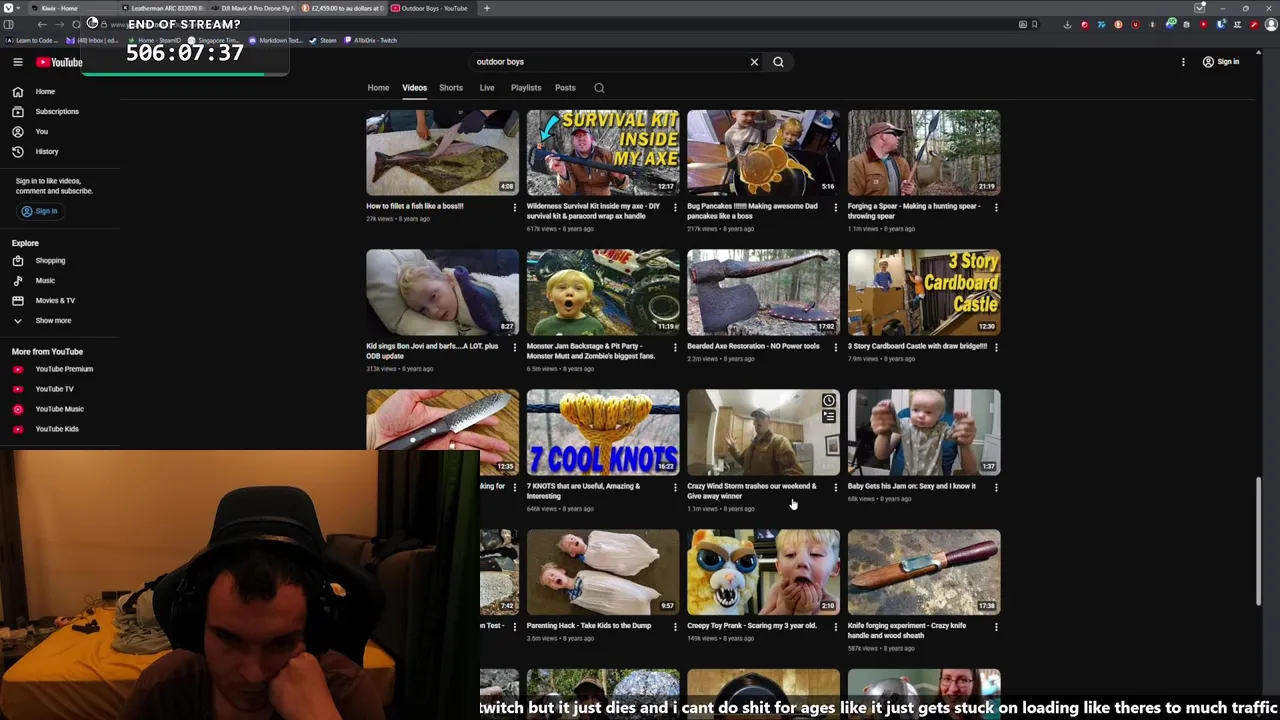Viewport: 1280px width, 720px height.
Task: Click the page vertical scrollbar thumb
Action: (x=1258, y=541)
